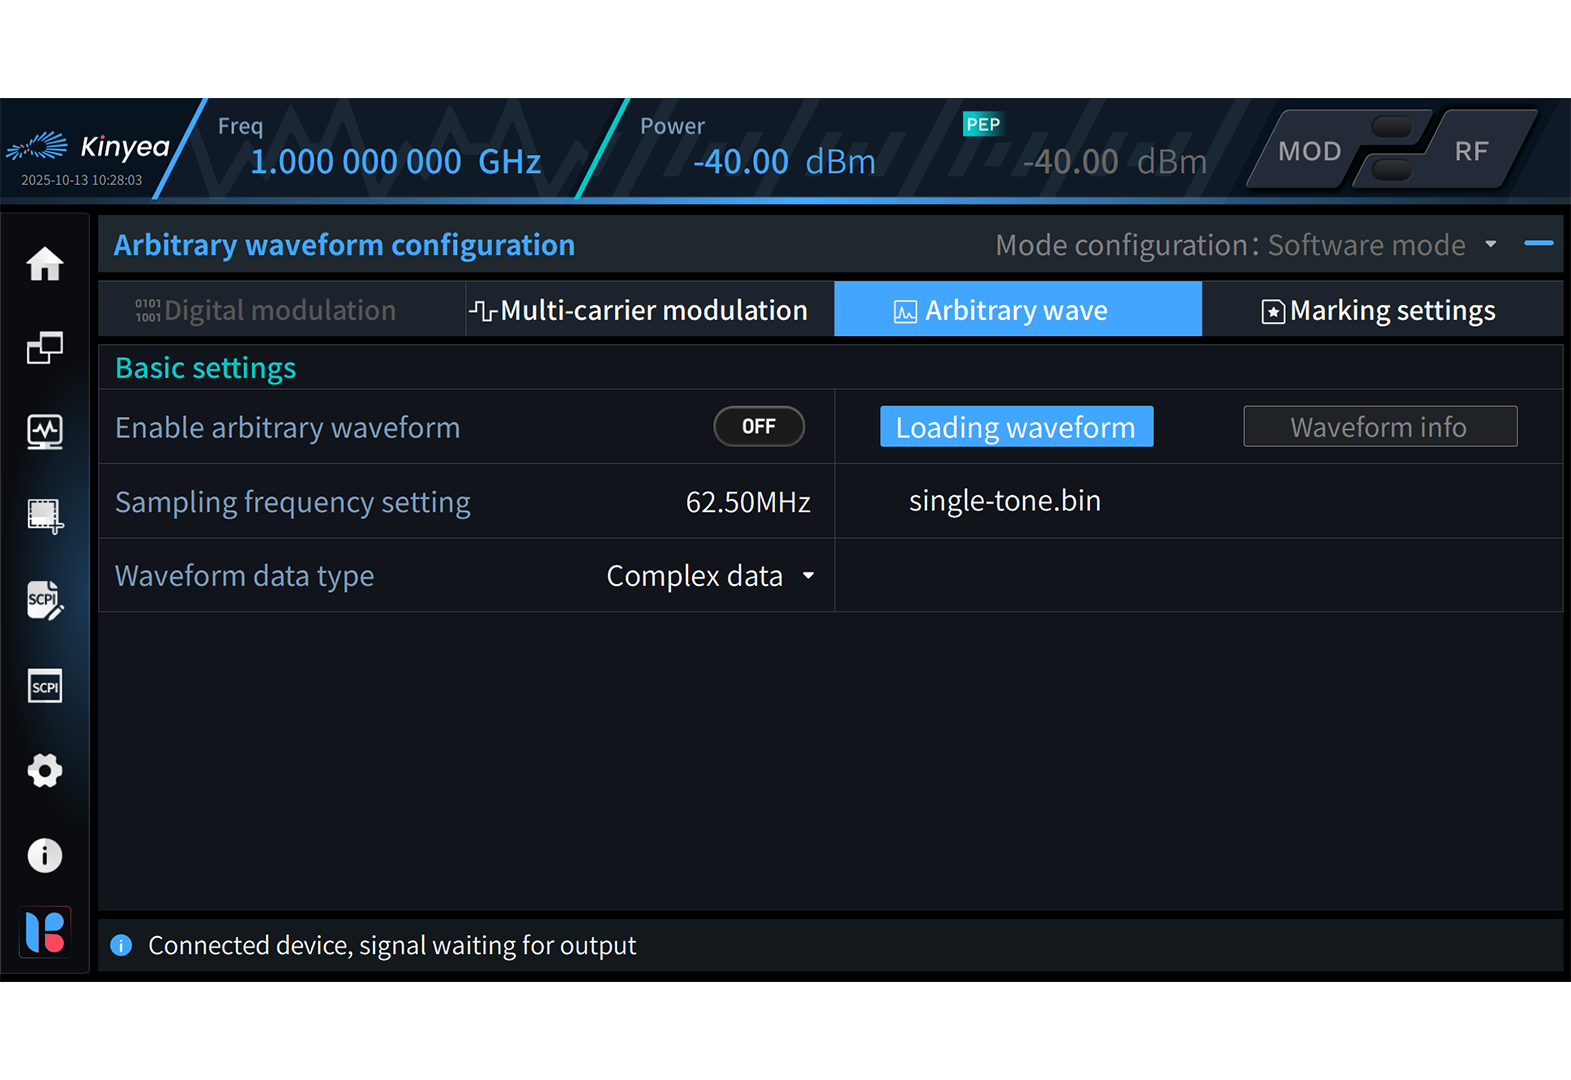This screenshot has height=1080, width=1571.
Task: Open the settings gear icon
Action: coord(45,771)
